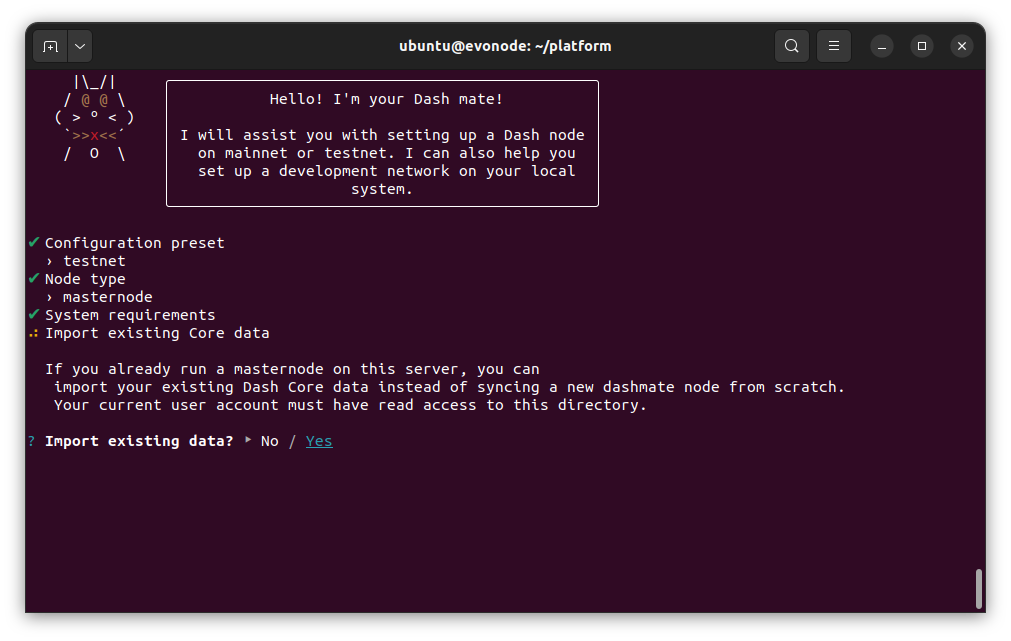Click the testnet preset value
Viewport: 1011px width, 641px height.
tap(94, 261)
